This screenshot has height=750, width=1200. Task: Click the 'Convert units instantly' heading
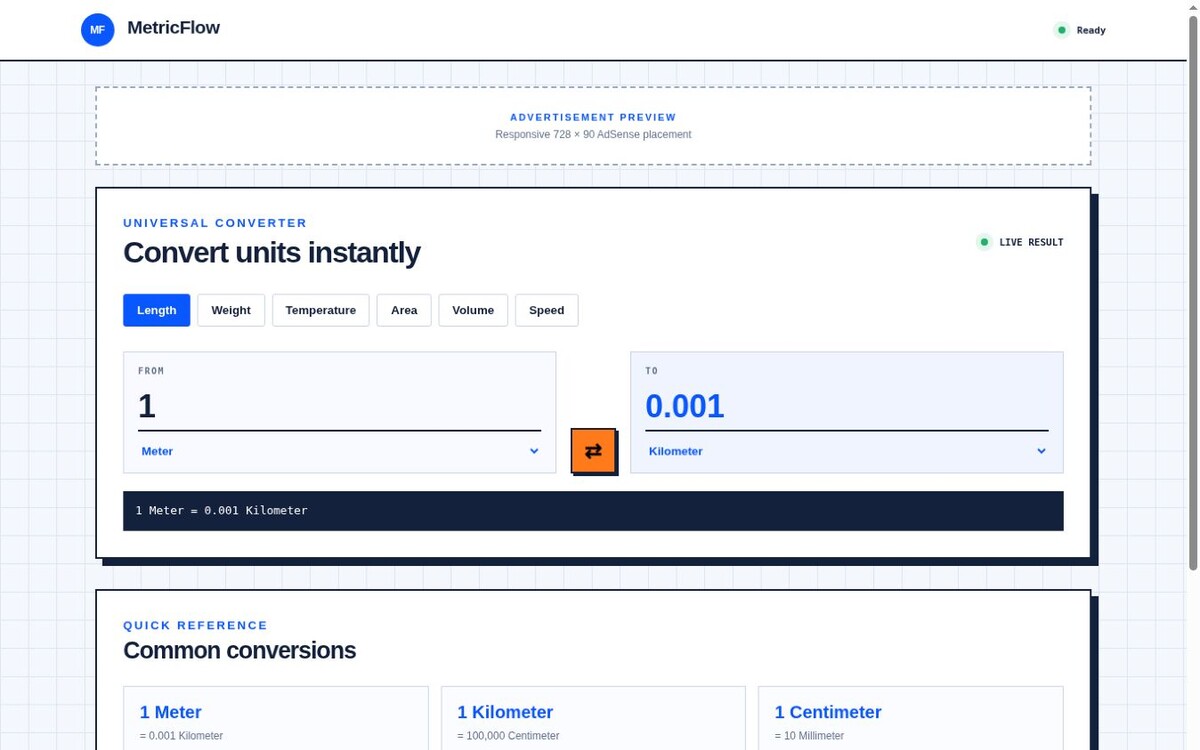[x=271, y=252]
